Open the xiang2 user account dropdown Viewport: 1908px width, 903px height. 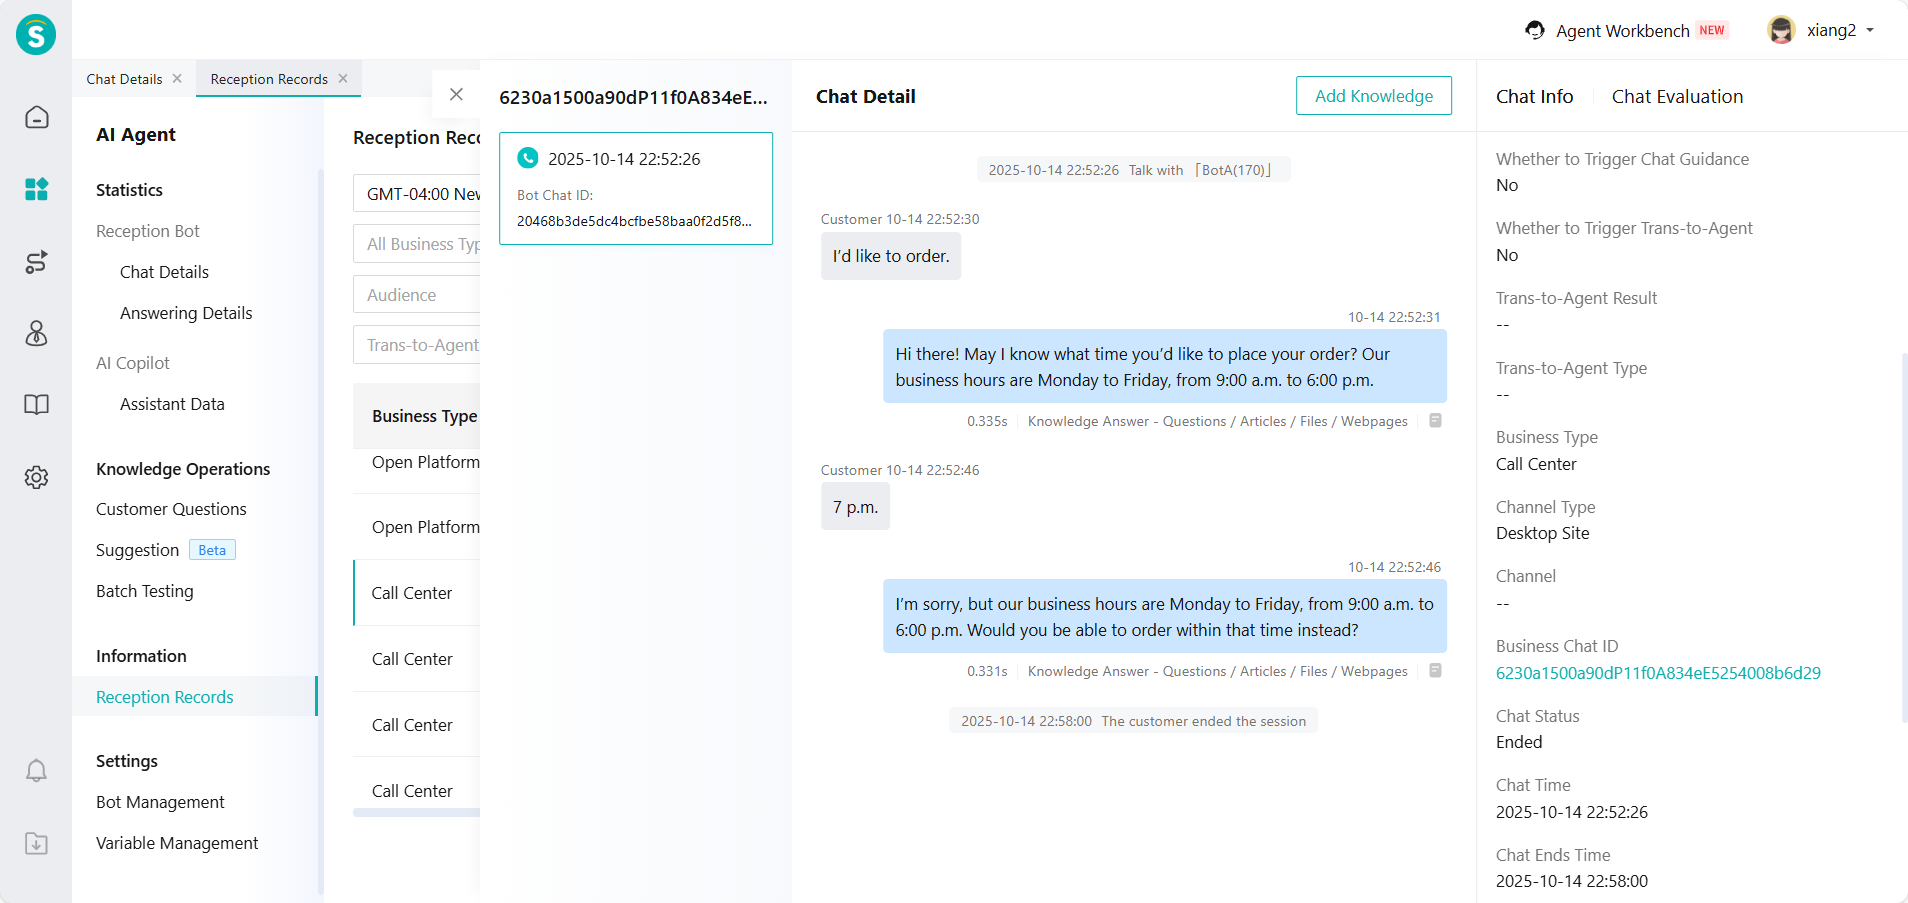(1821, 30)
